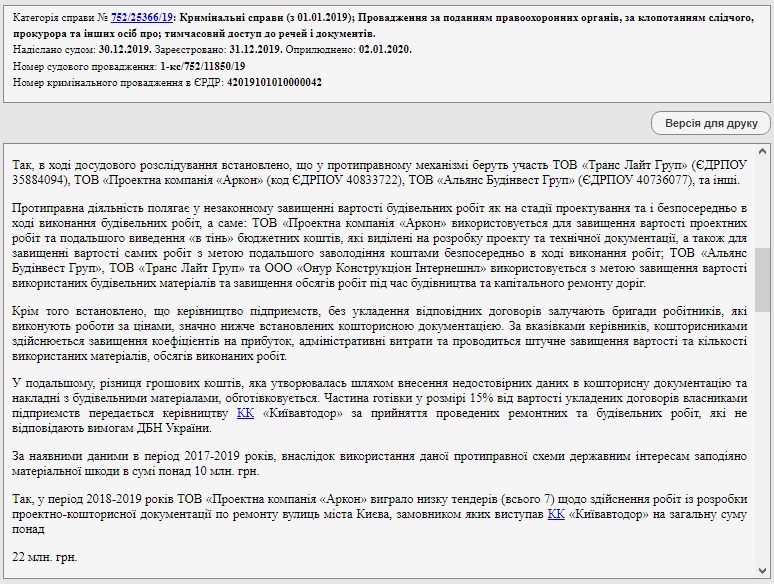This screenshot has height=585, width=774.
Task: Click scrollbar track below the thumb
Action: click(x=762, y=450)
